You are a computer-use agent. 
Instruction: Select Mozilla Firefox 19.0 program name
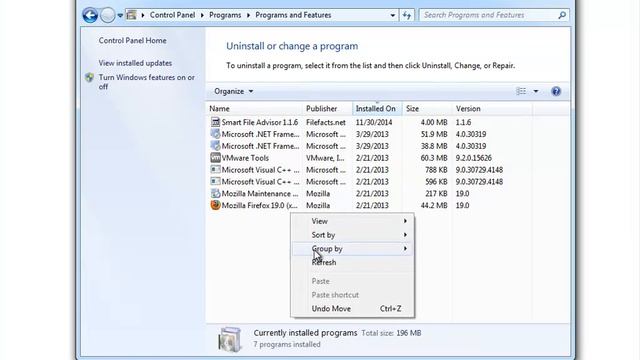pos(260,205)
